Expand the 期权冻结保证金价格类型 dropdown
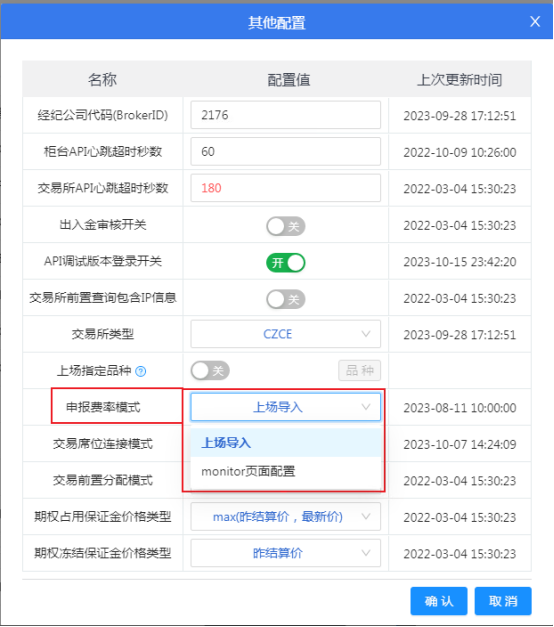554x627 pixels. (286, 553)
